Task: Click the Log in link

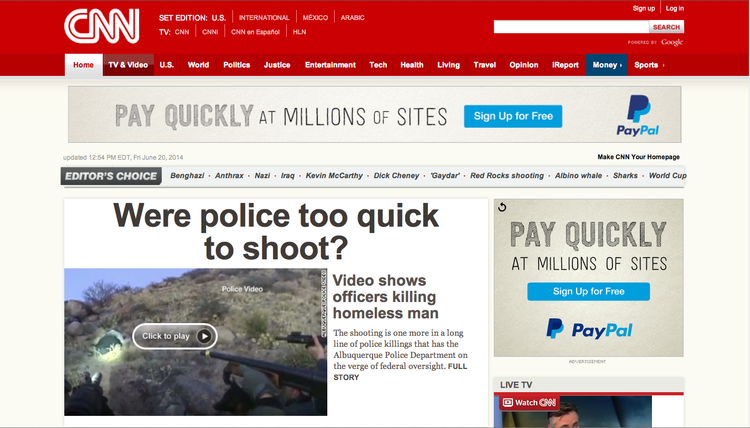Action: tap(674, 8)
